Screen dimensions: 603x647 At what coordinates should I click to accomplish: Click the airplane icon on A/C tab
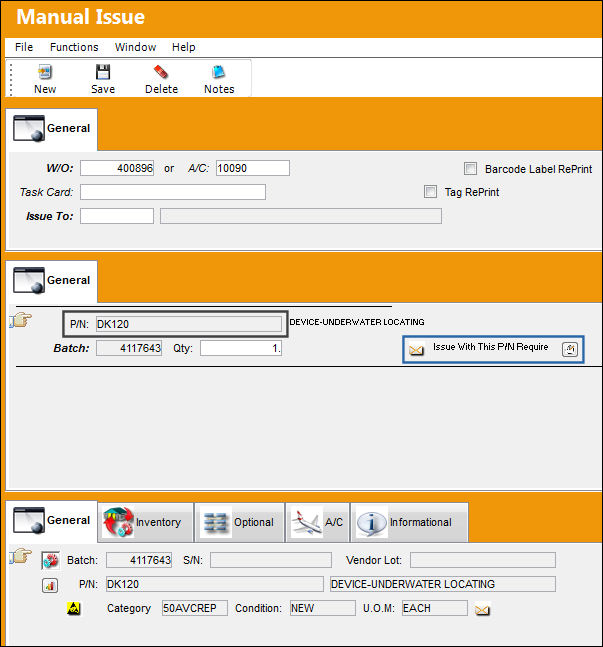coord(306,522)
